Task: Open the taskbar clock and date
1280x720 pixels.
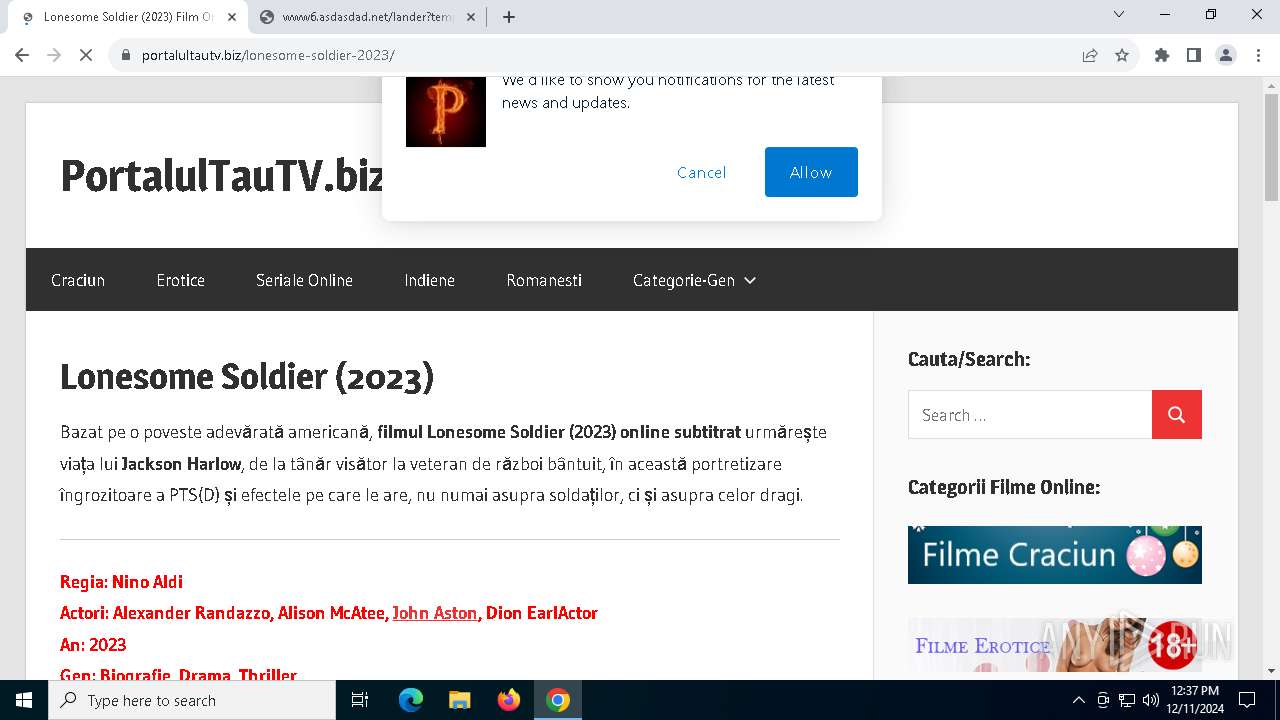Action: [x=1195, y=700]
